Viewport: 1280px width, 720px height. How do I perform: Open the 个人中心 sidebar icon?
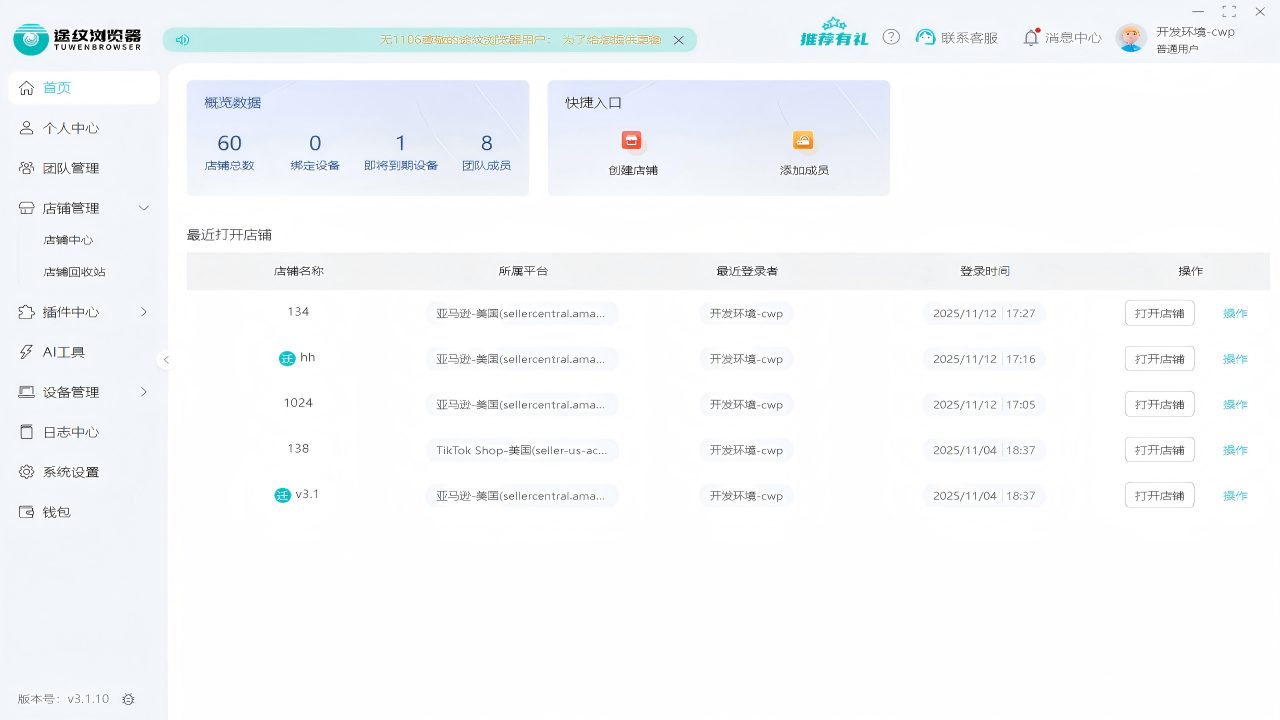coord(27,128)
